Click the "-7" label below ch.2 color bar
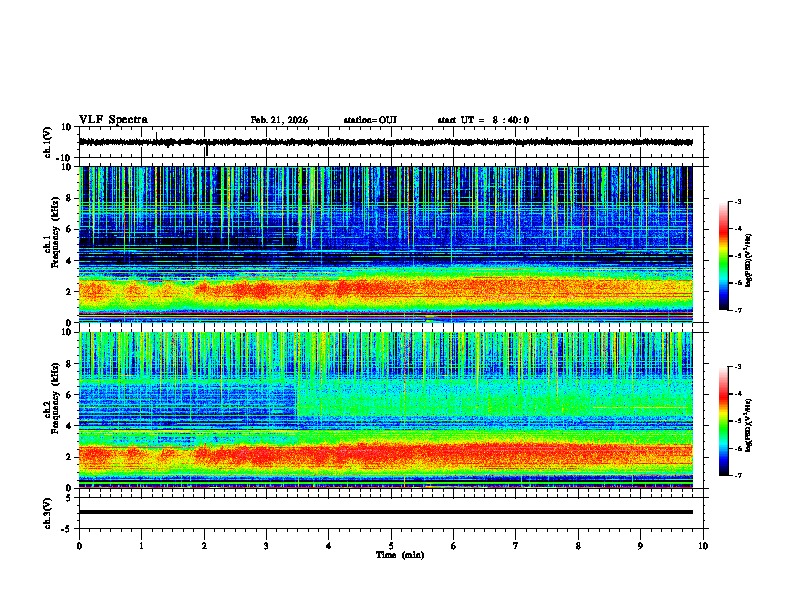792x612 pixels. [x=737, y=475]
